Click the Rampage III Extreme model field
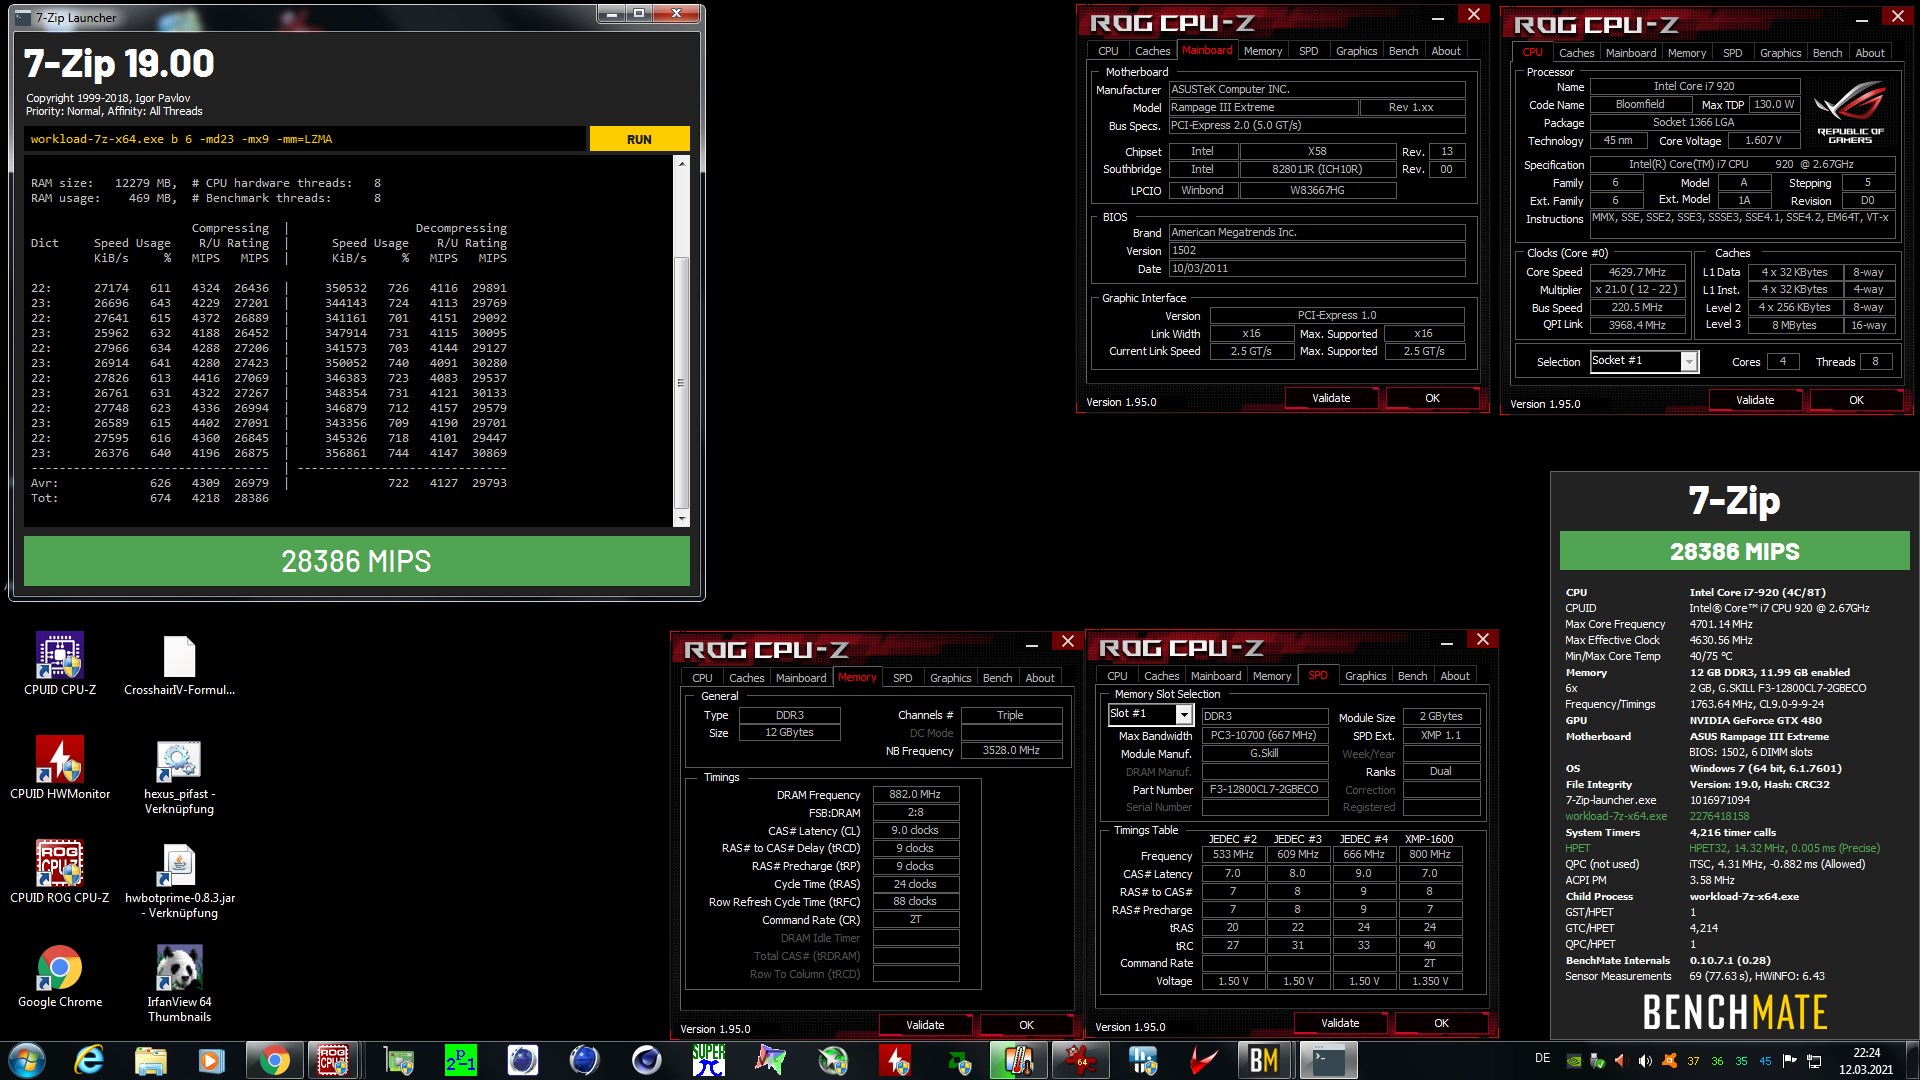 [1263, 107]
